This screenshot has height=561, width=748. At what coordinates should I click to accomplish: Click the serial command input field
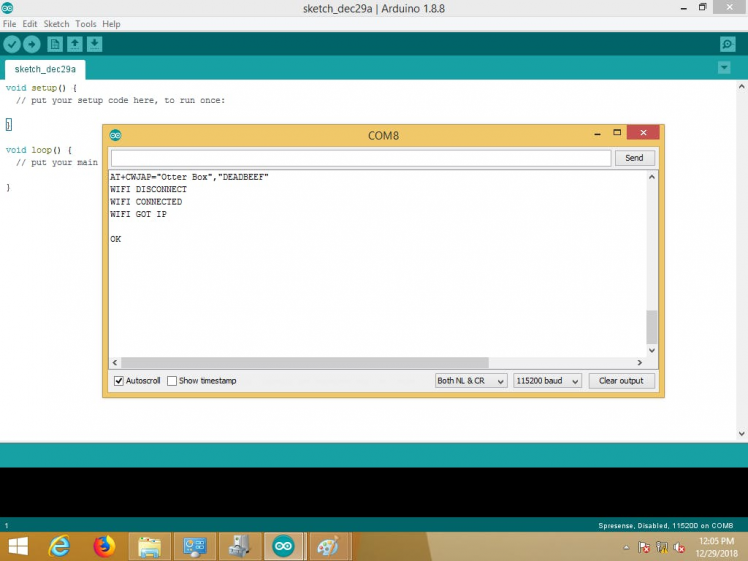[360, 158]
